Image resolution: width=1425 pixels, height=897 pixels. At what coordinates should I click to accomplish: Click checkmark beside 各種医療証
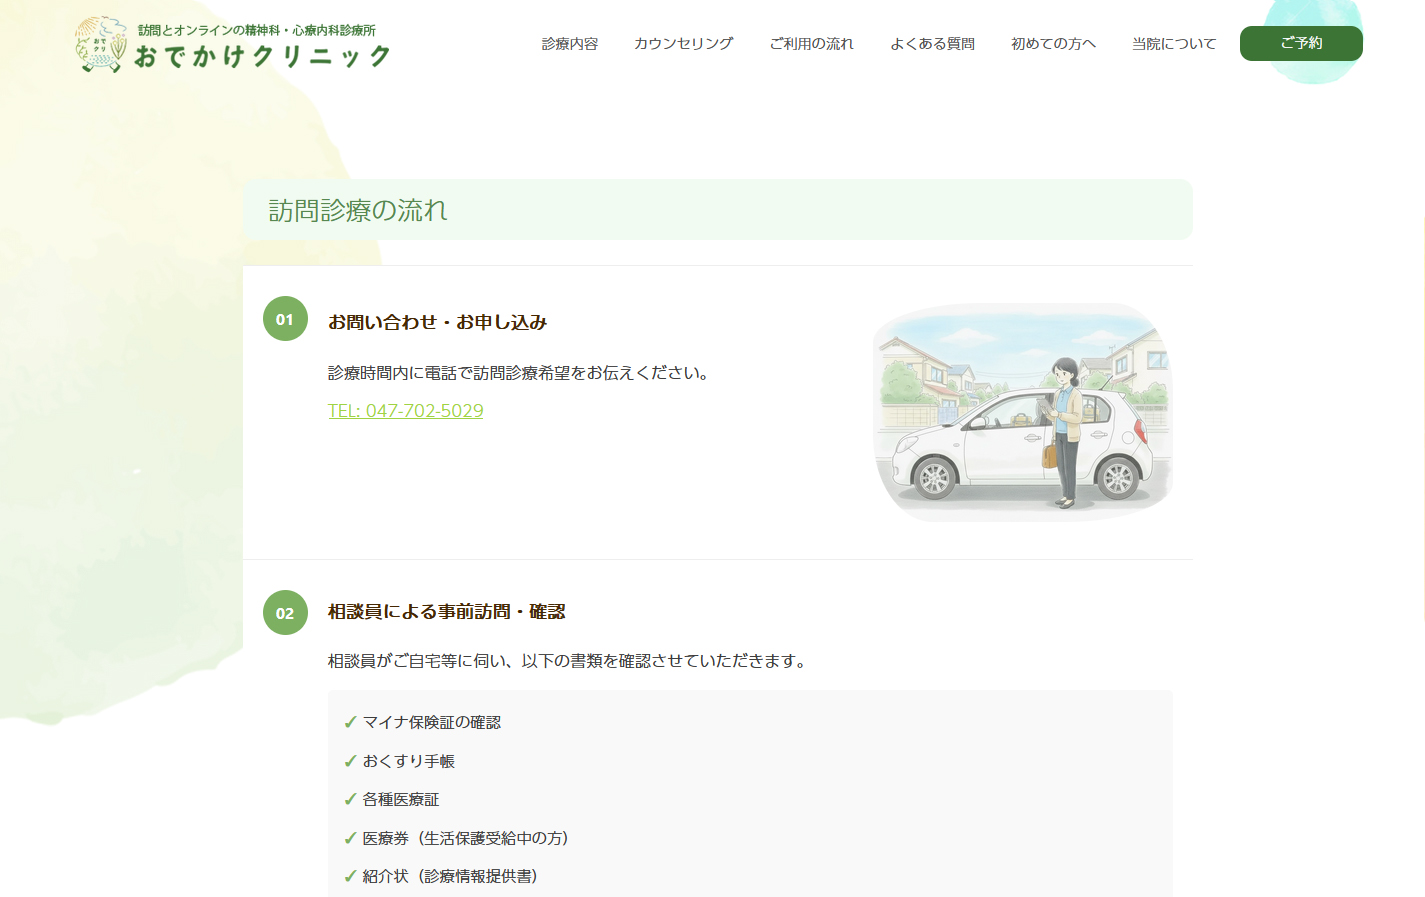tap(350, 799)
